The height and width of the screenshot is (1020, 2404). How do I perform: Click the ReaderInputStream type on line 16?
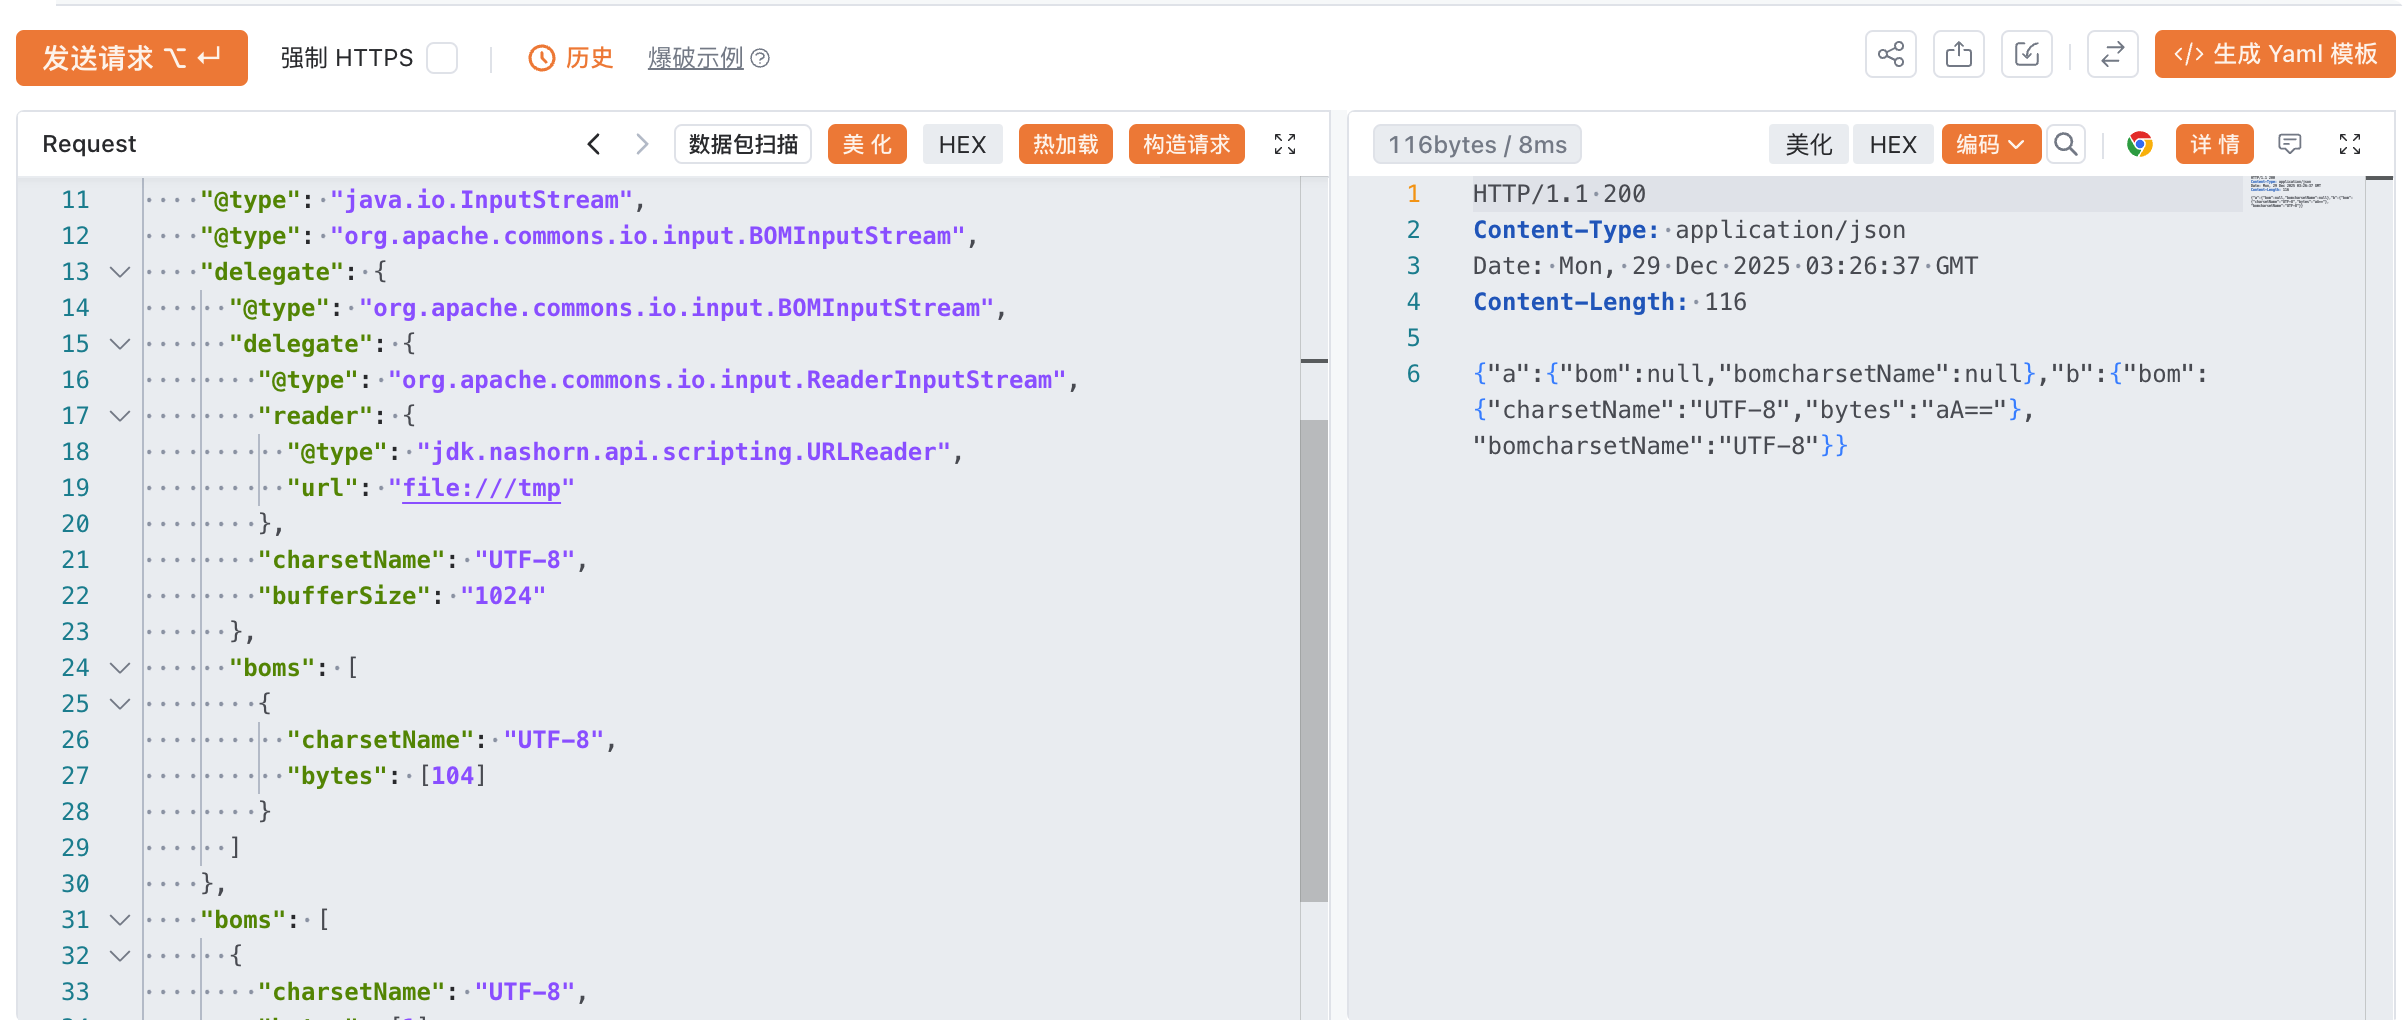[x=727, y=380]
